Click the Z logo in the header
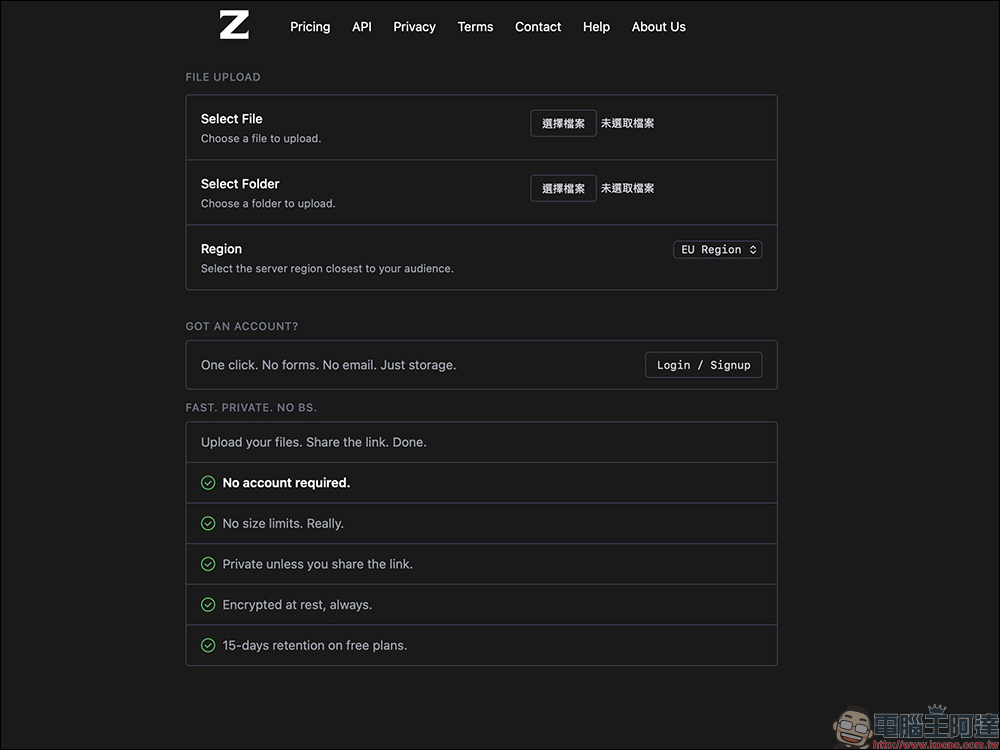The image size is (1000, 750). coord(233,25)
